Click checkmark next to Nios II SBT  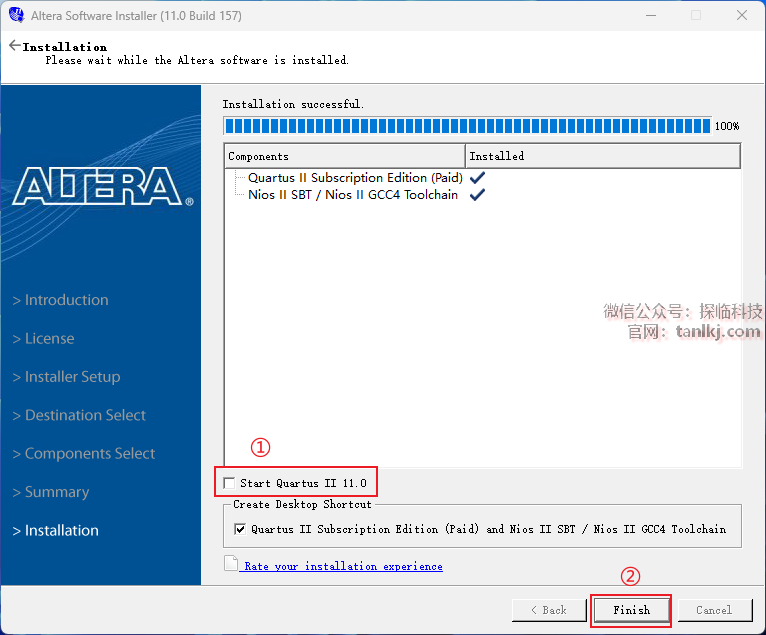click(x=478, y=195)
